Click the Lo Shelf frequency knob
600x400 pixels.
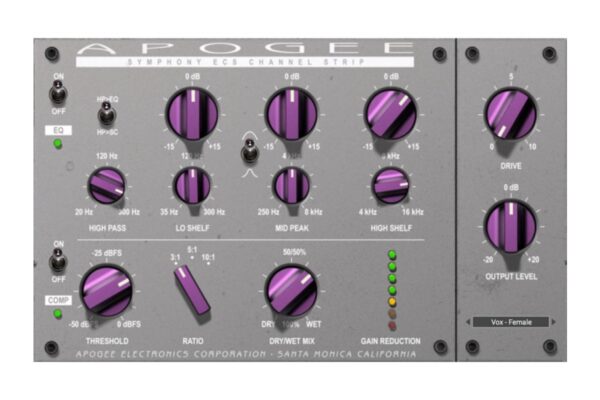pos(192,186)
